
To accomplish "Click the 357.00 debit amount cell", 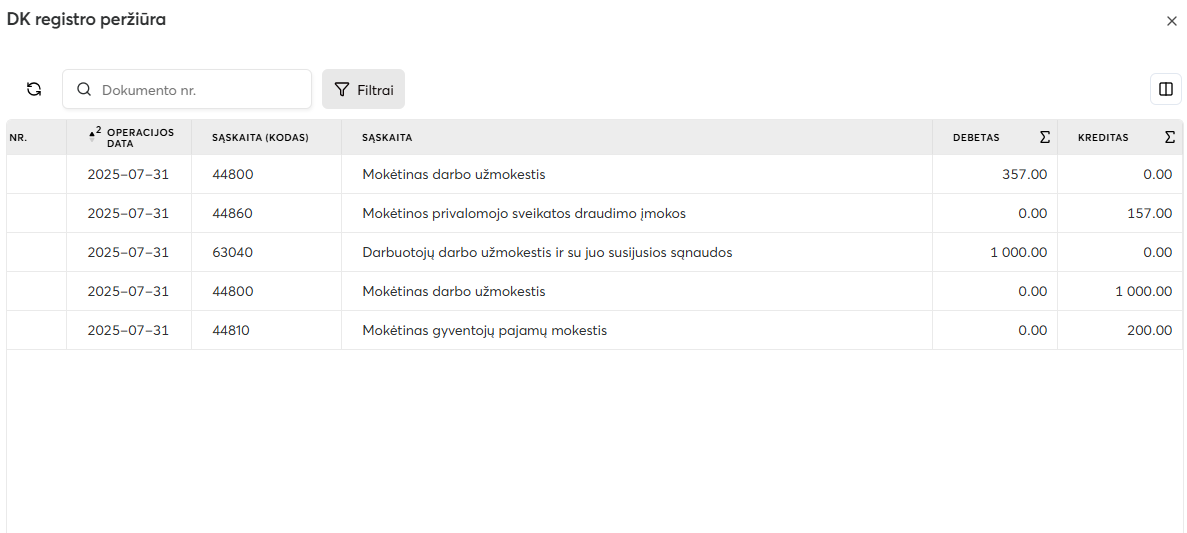I will point(1024,174).
